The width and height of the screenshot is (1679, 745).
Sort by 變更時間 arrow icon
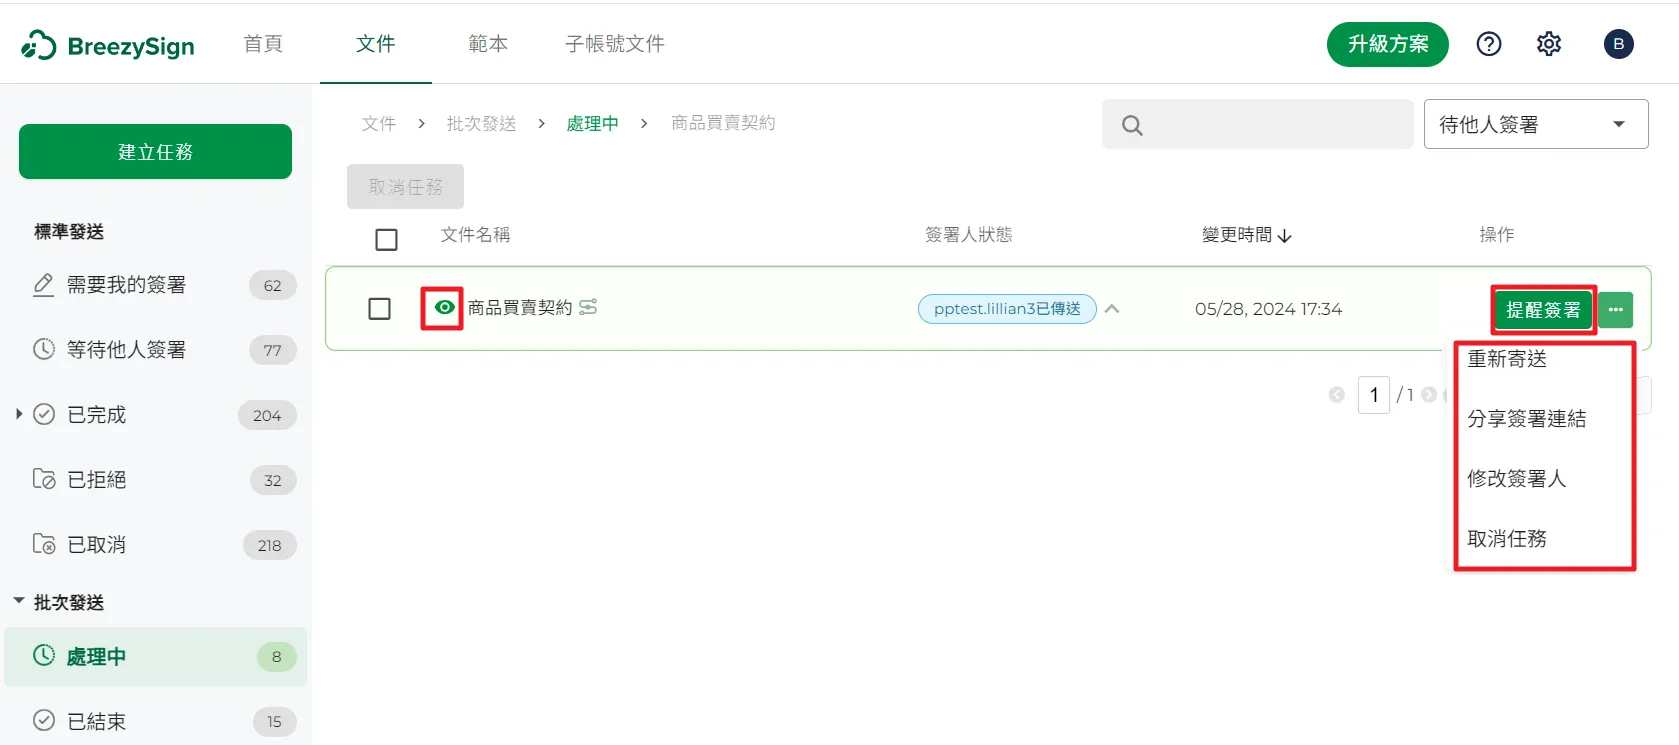click(x=1285, y=236)
